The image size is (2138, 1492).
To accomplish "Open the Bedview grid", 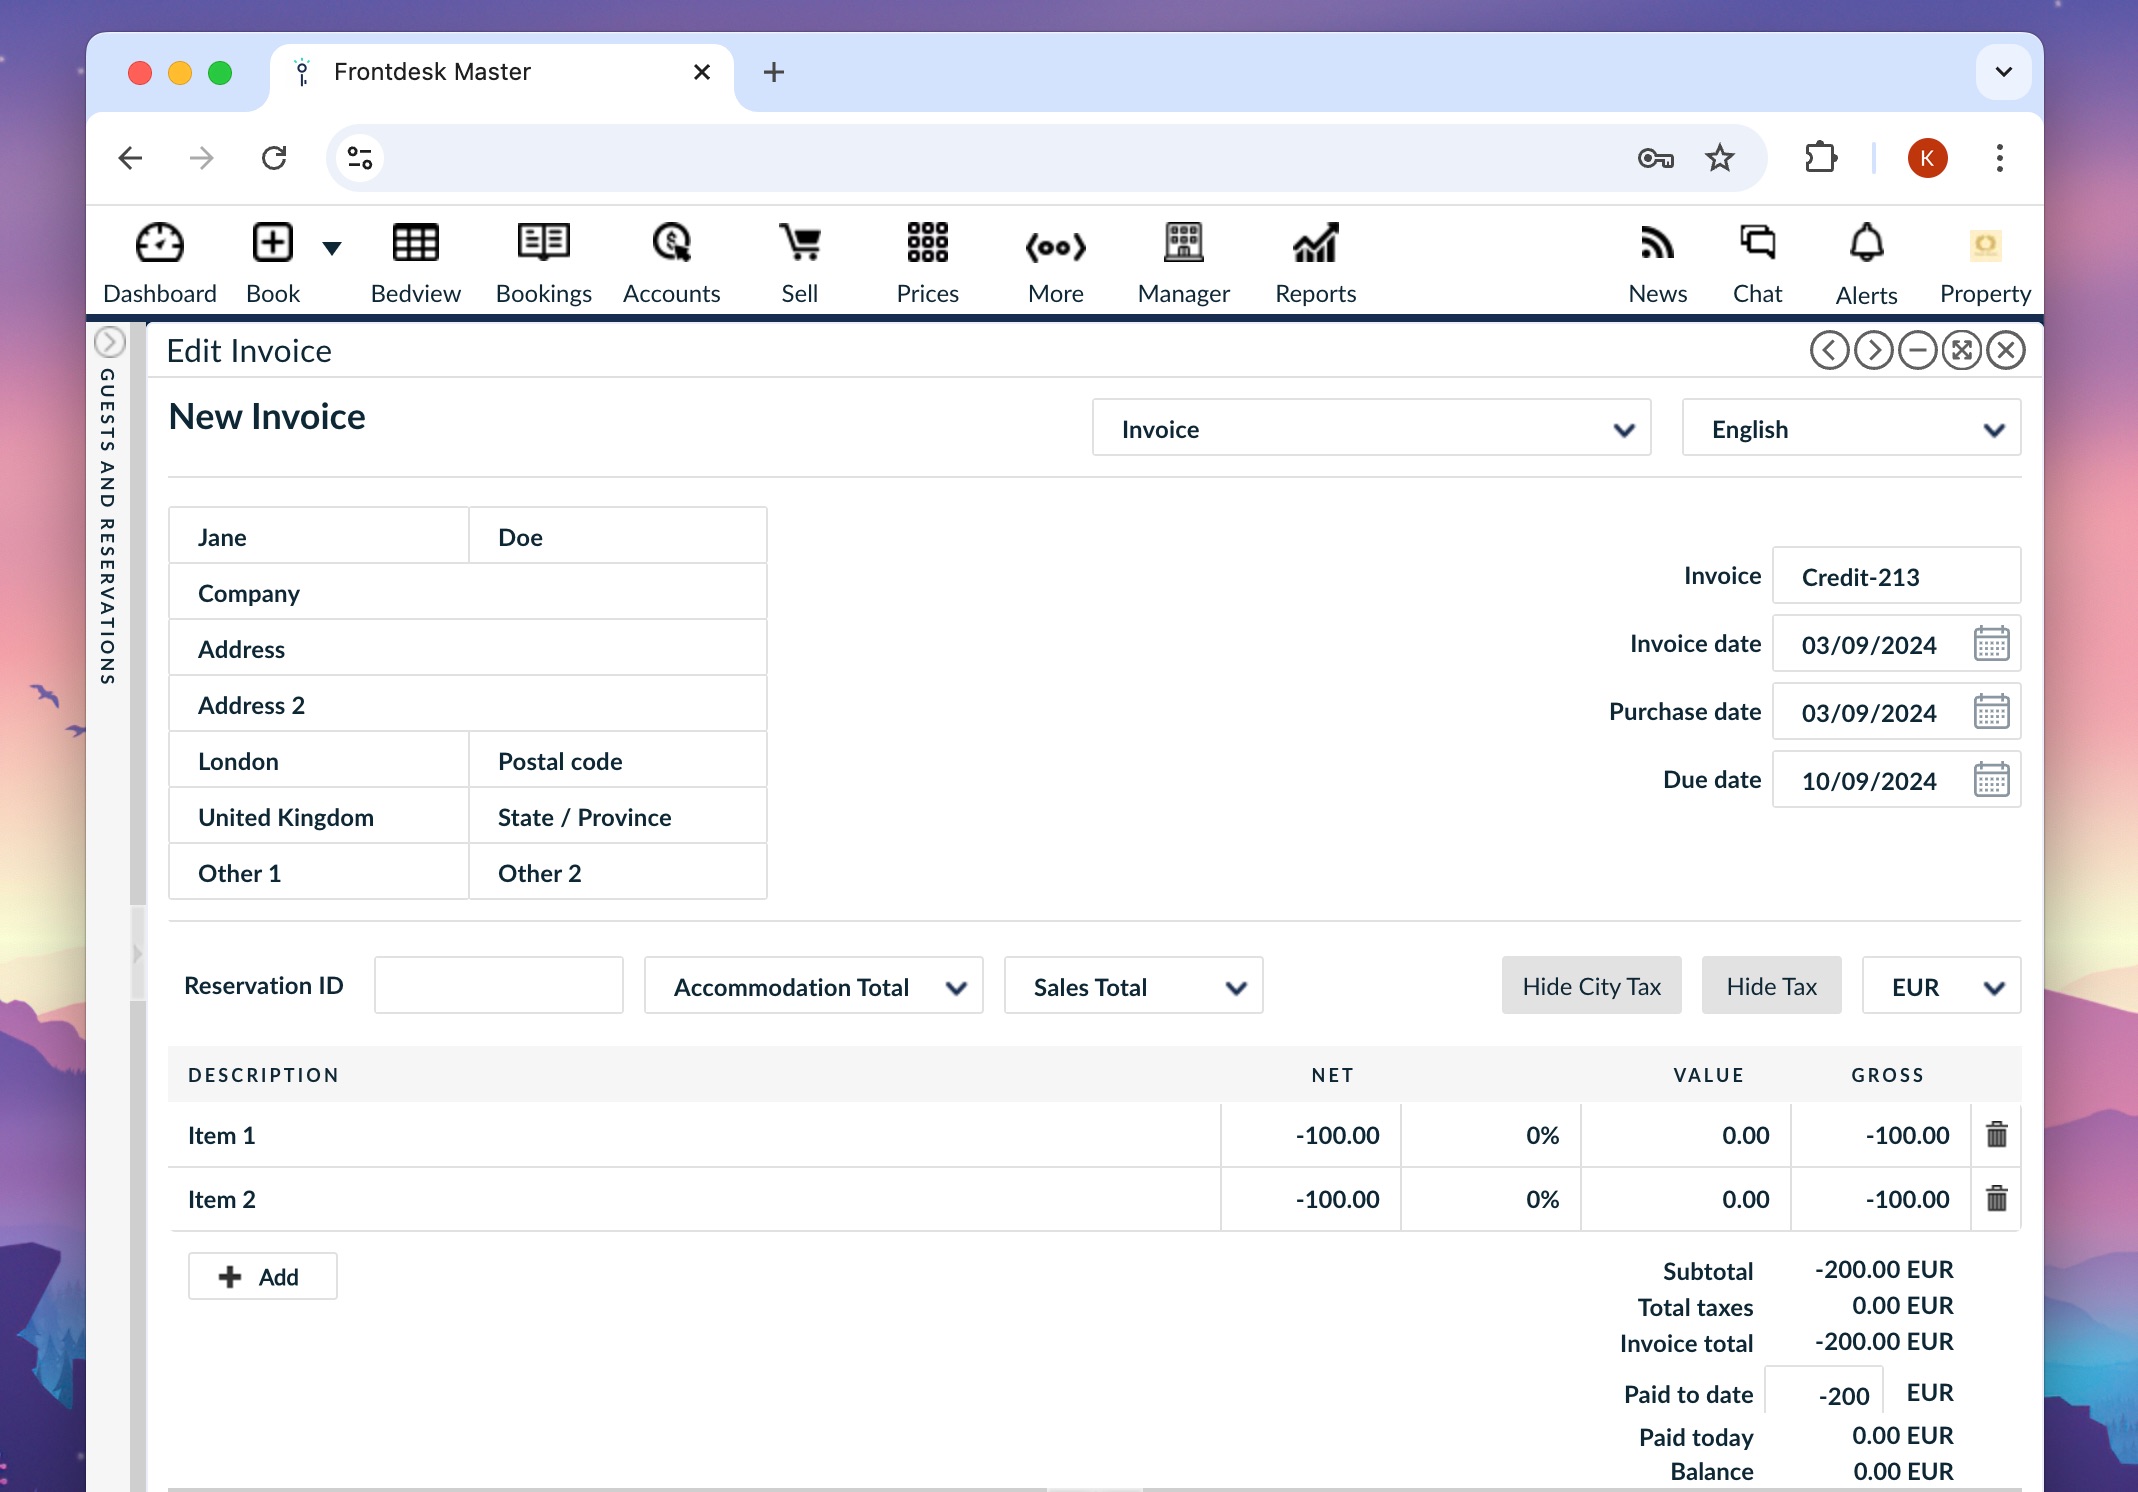I will coord(416,263).
